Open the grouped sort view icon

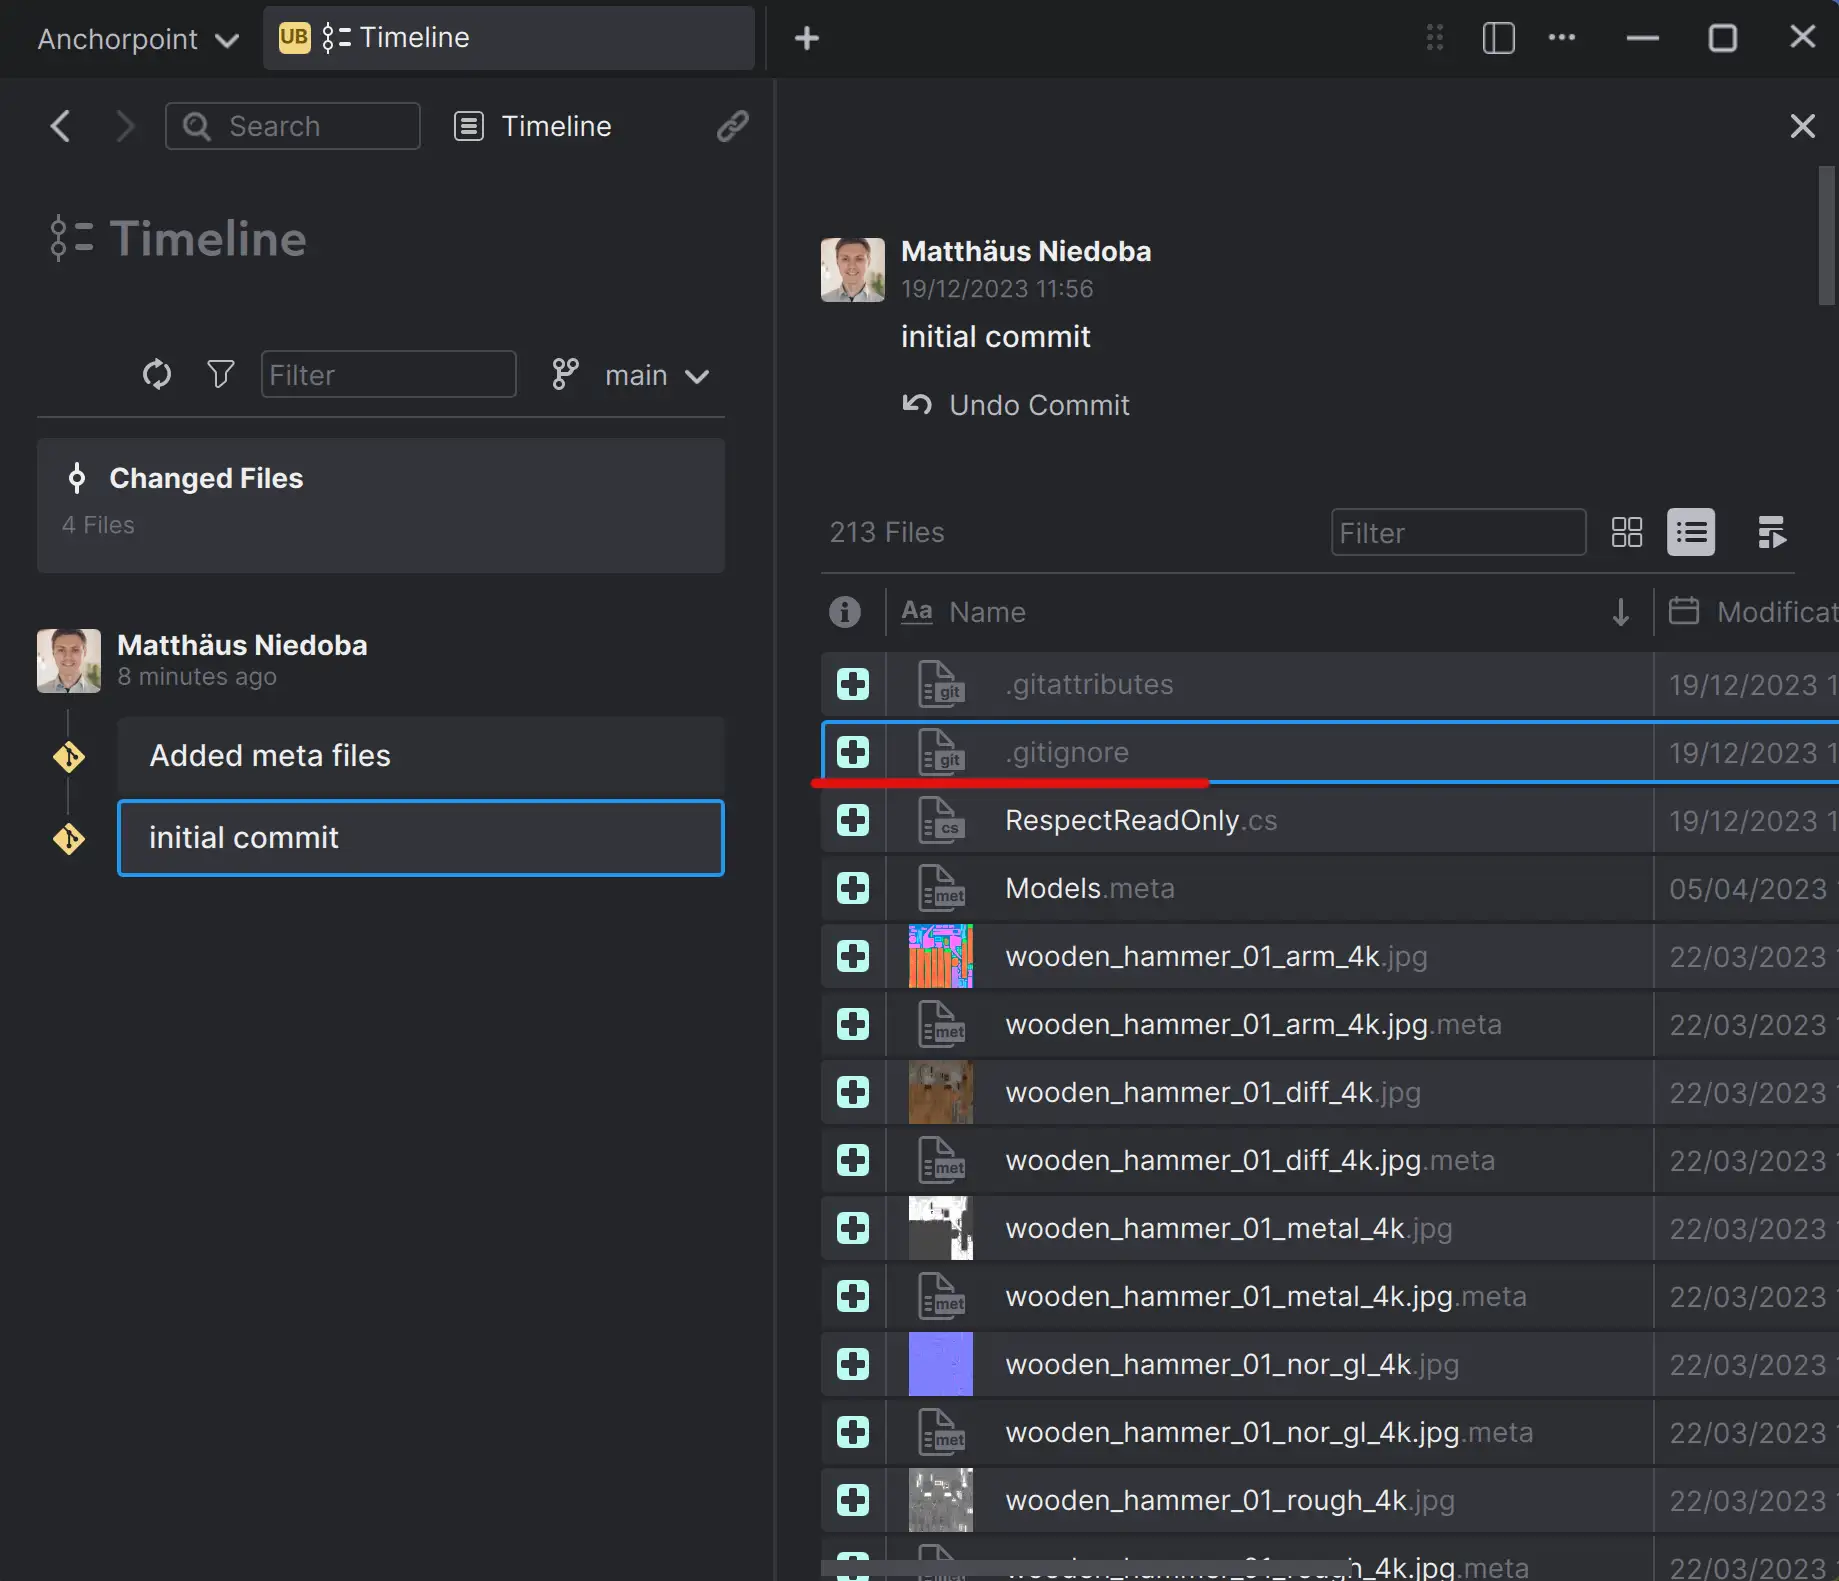pos(1771,532)
